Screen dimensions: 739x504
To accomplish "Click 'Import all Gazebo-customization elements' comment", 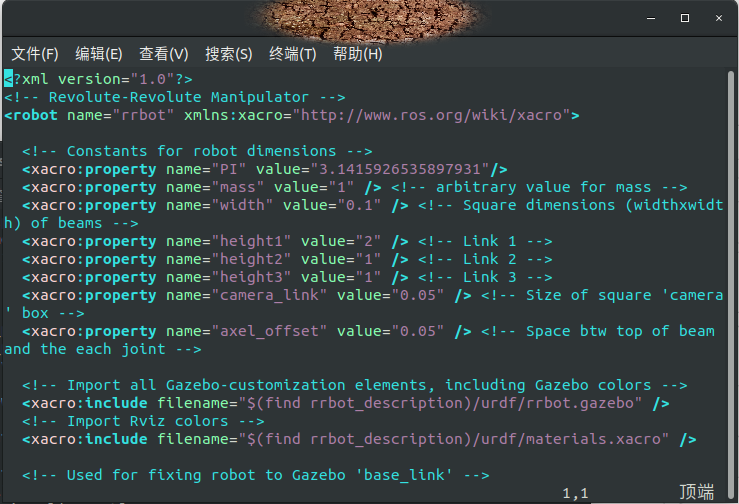I will pos(354,385).
